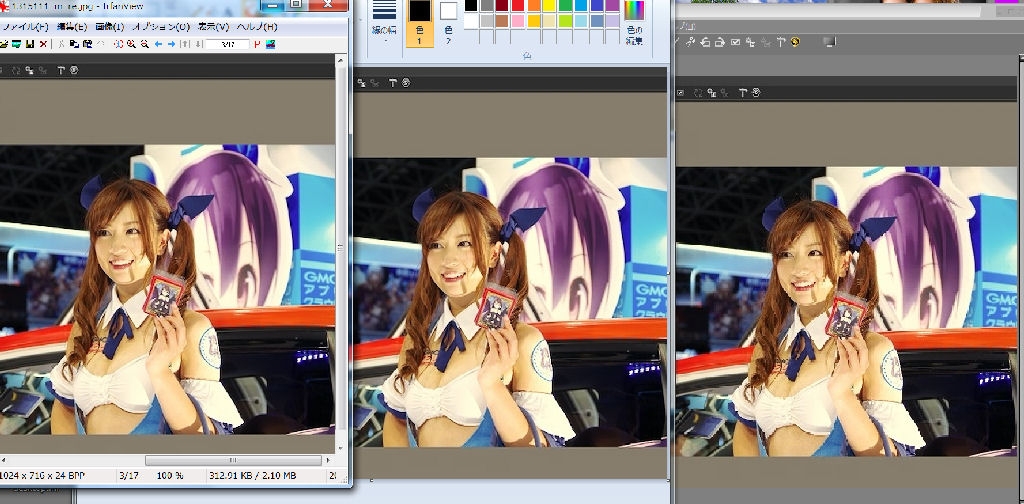Pick the black swatch in Paint palette

click(471, 5)
